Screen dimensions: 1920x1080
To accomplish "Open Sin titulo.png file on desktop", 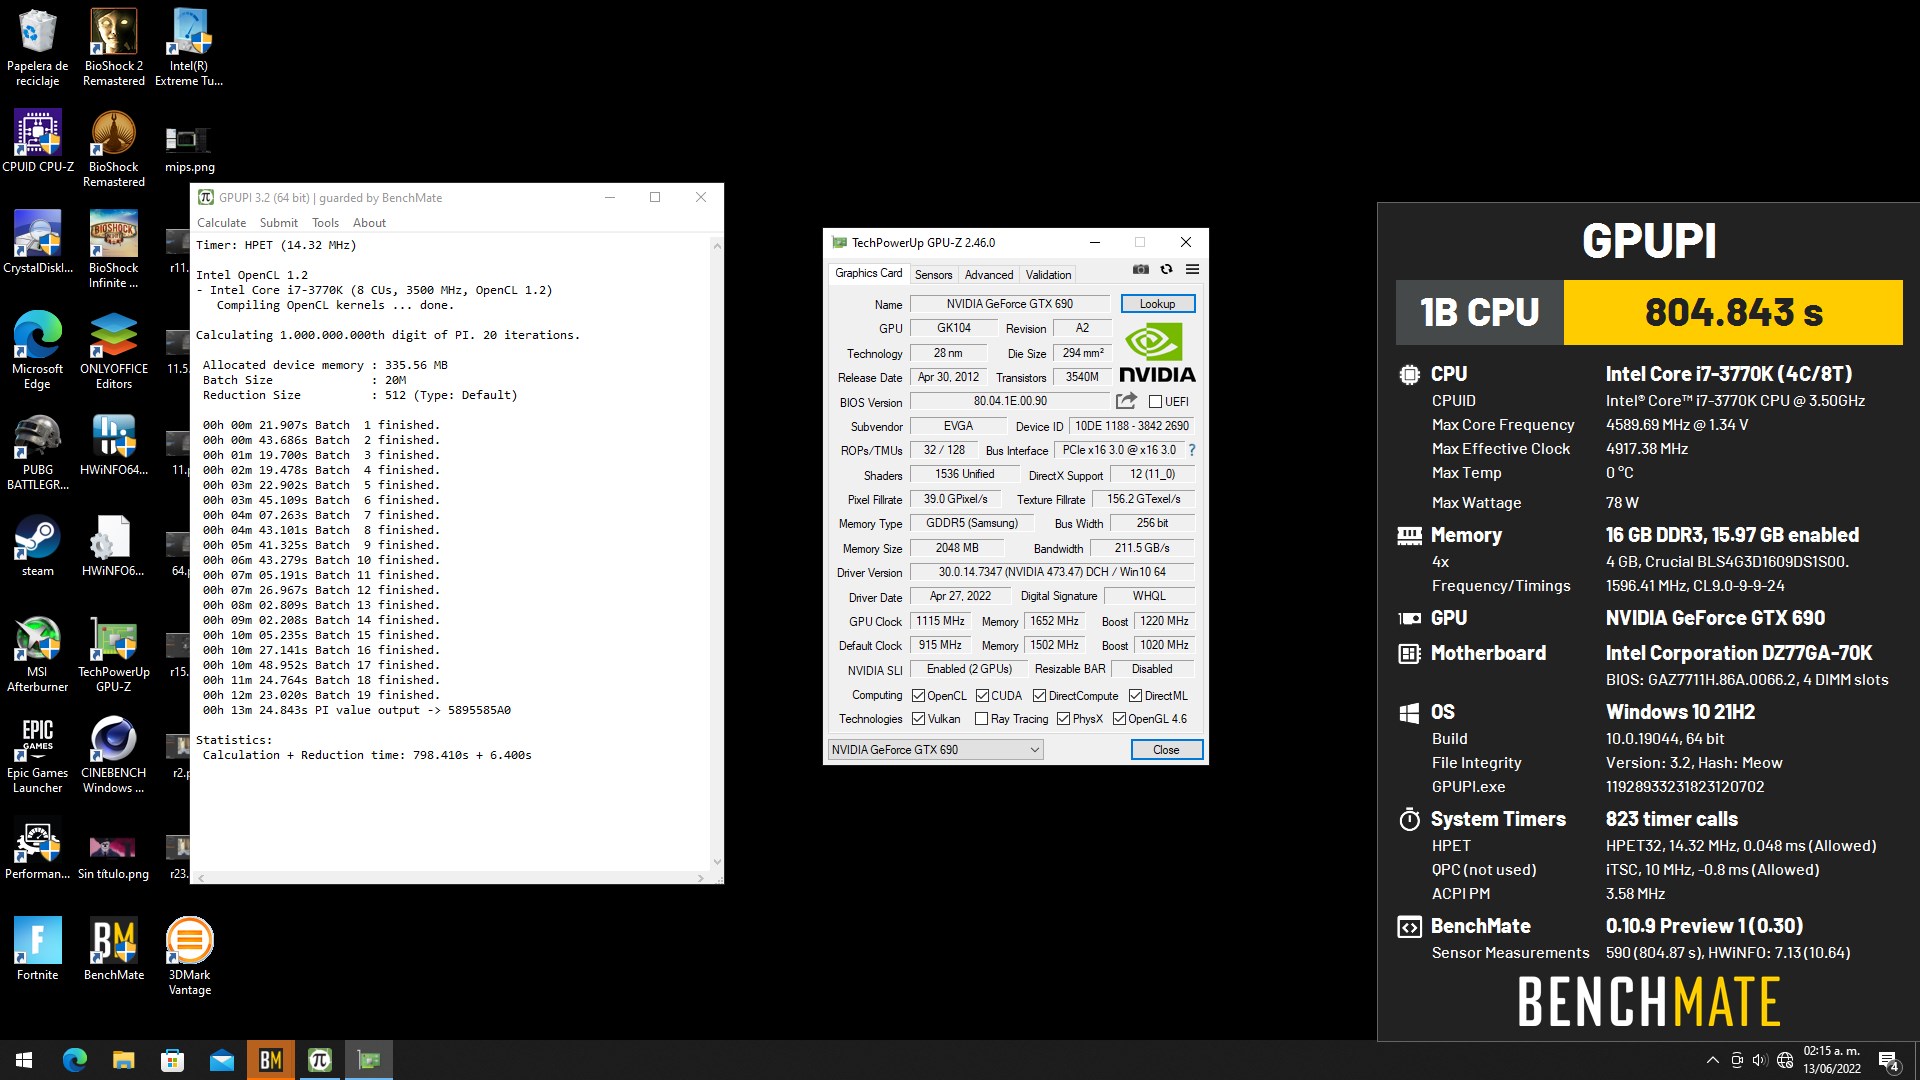I will 113,855.
